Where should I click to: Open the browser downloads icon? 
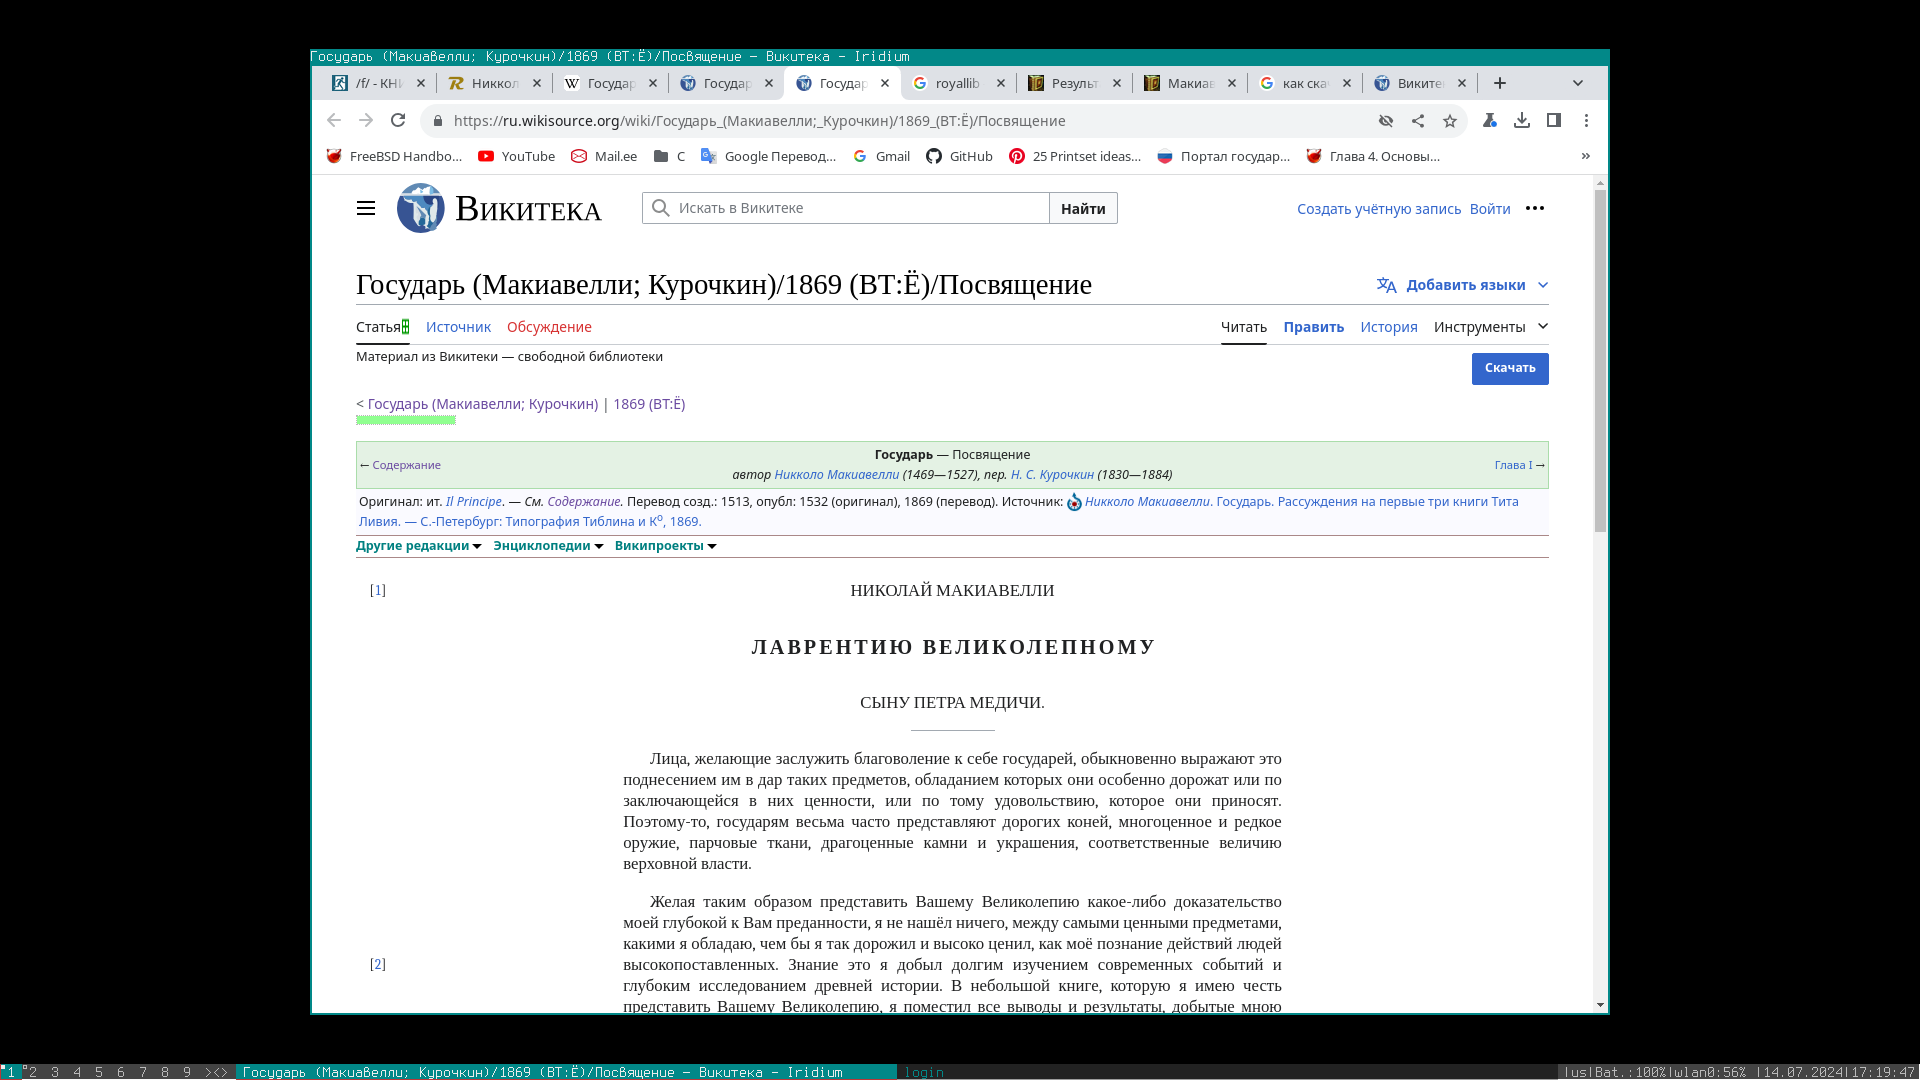point(1522,120)
